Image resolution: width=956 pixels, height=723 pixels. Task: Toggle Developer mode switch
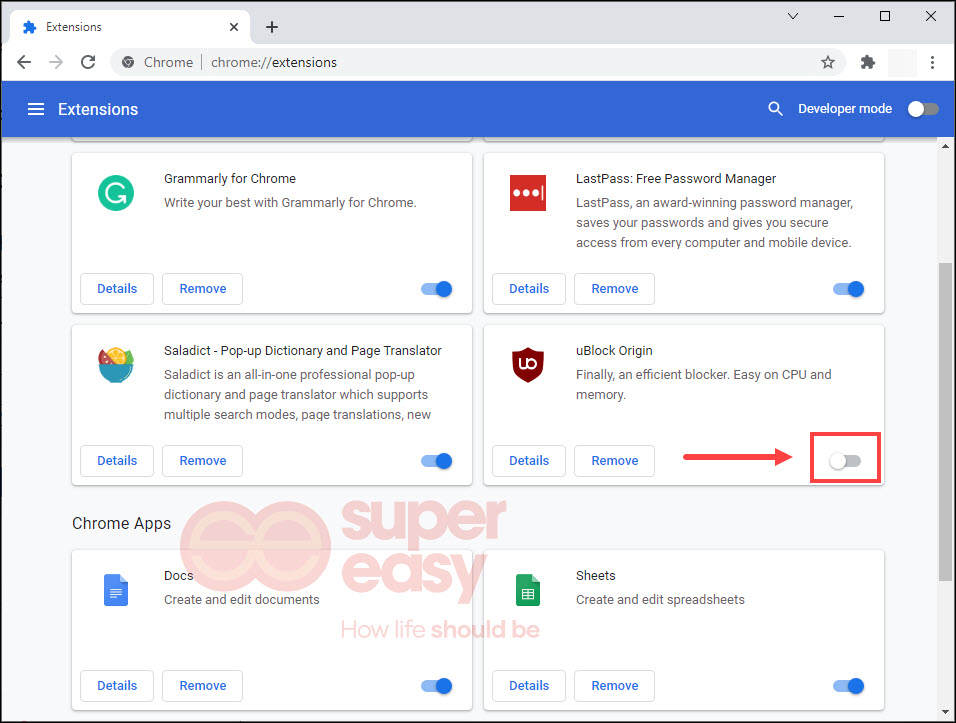click(922, 109)
